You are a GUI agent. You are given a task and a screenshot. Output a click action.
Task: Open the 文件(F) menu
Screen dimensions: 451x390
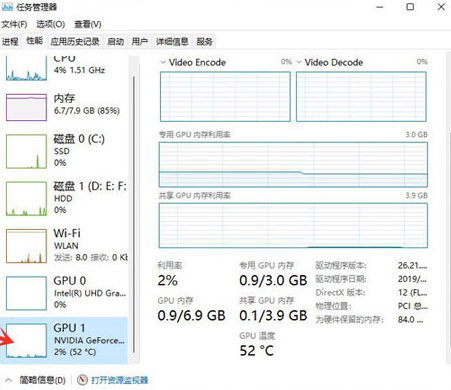14,24
